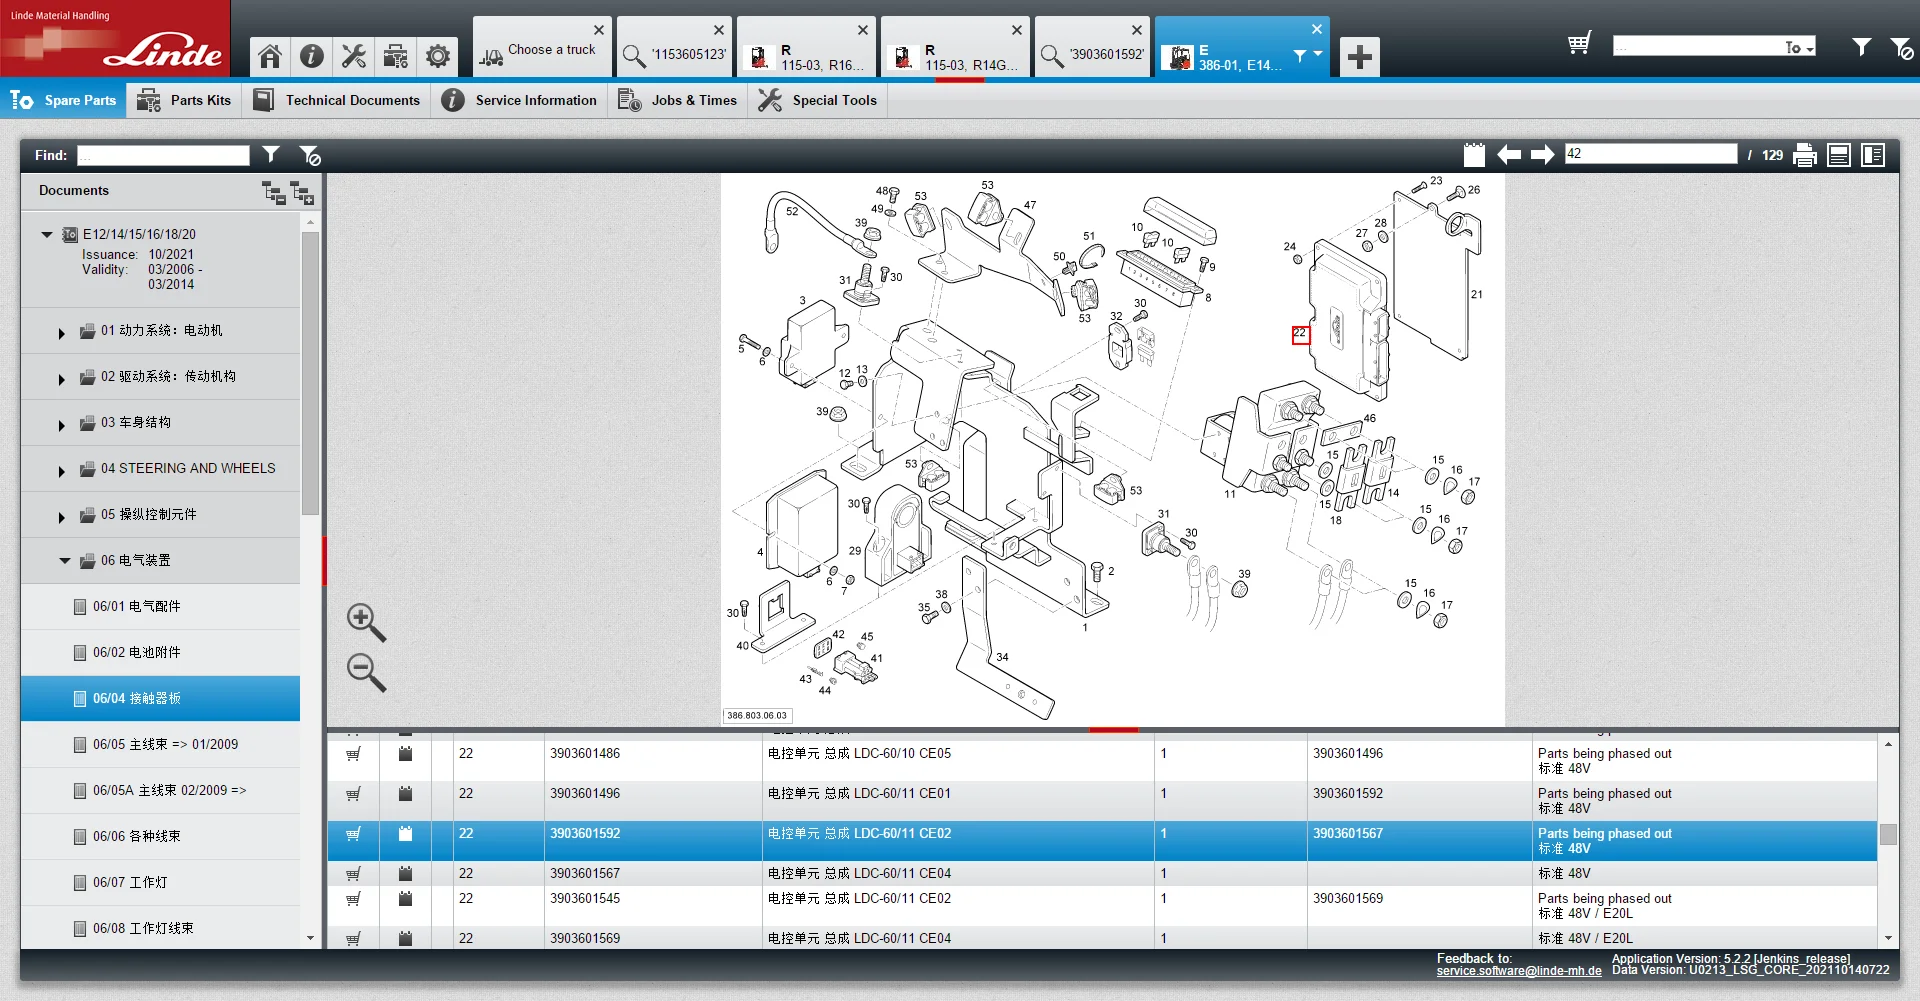Open the Jobs & Times tab
Screen dimensions: 1920x1001
[x=678, y=100]
